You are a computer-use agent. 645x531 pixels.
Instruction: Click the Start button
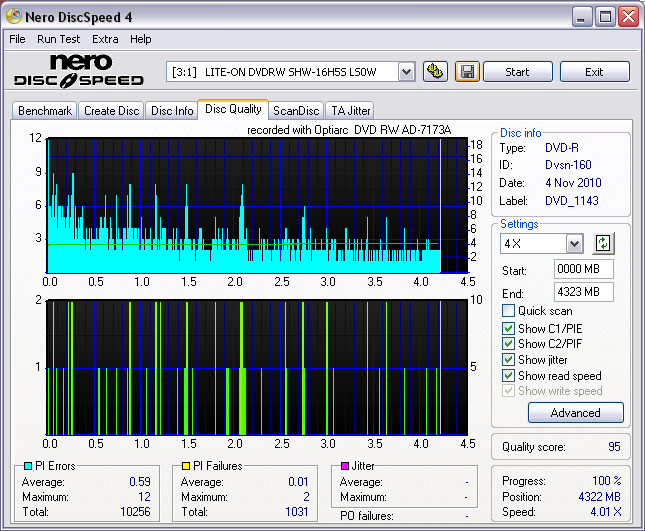coord(517,72)
